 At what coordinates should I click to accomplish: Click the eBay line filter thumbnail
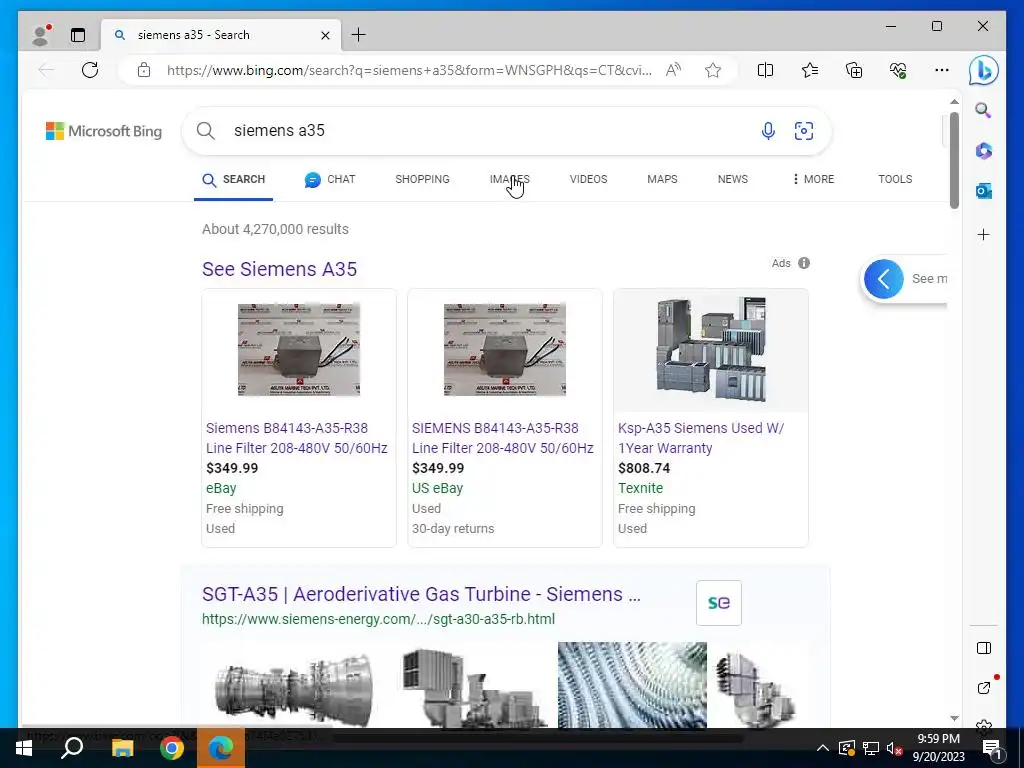click(299, 349)
